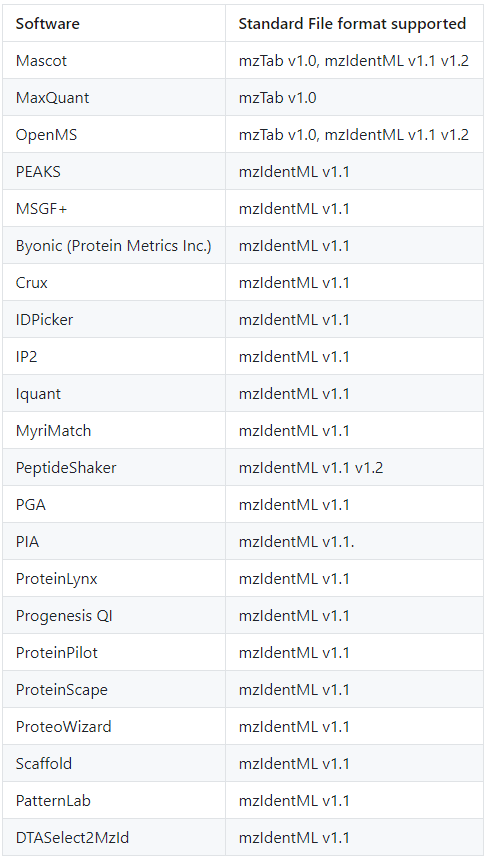Click the IDPicker cell
Image resolution: width=487 pixels, height=860 pixels.
click(114, 320)
